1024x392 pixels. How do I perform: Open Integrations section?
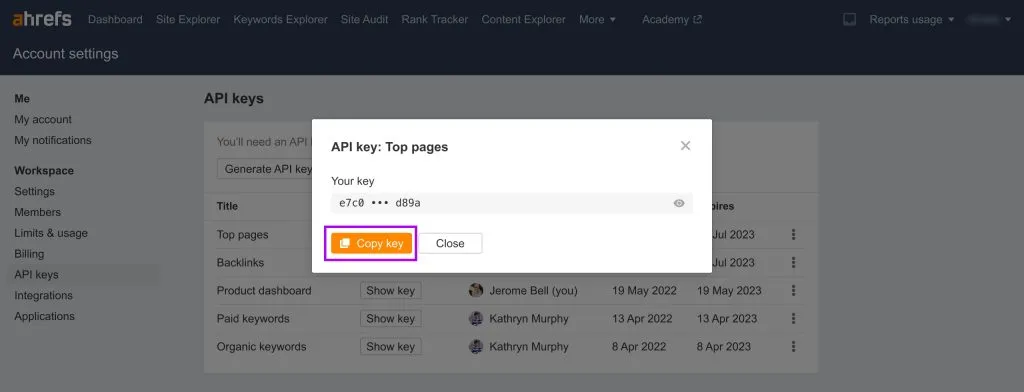[44, 295]
